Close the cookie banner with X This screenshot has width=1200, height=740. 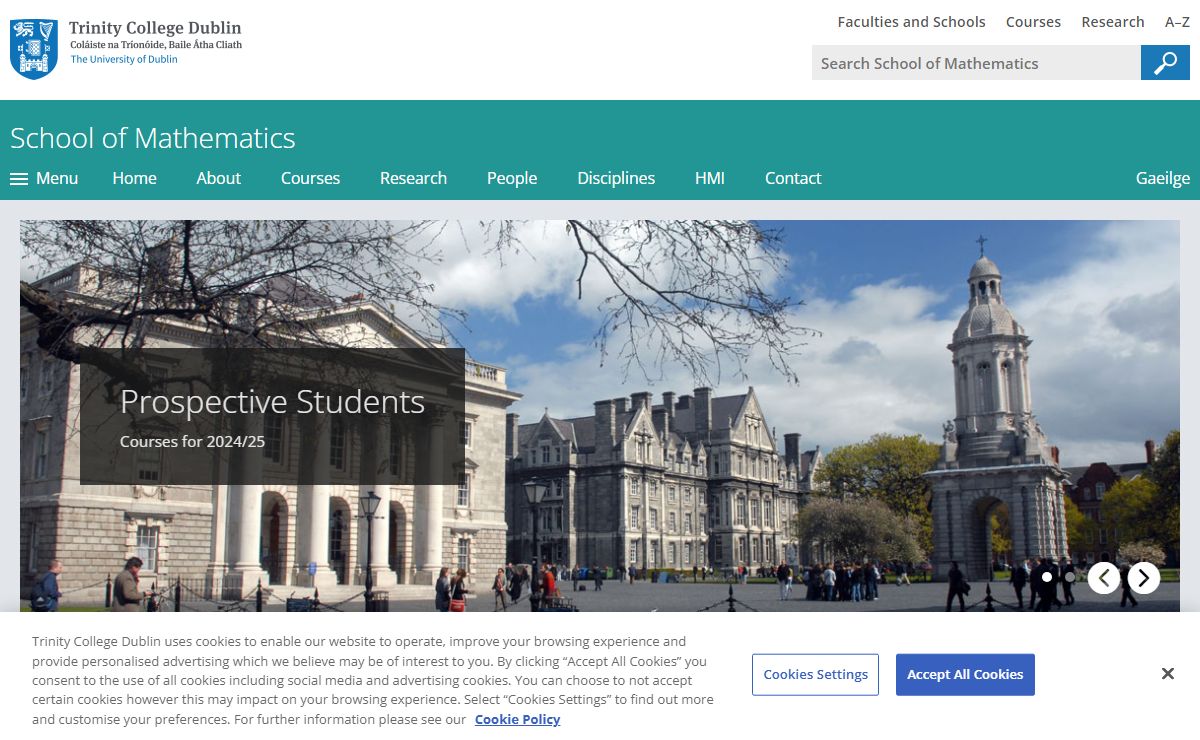1167,674
